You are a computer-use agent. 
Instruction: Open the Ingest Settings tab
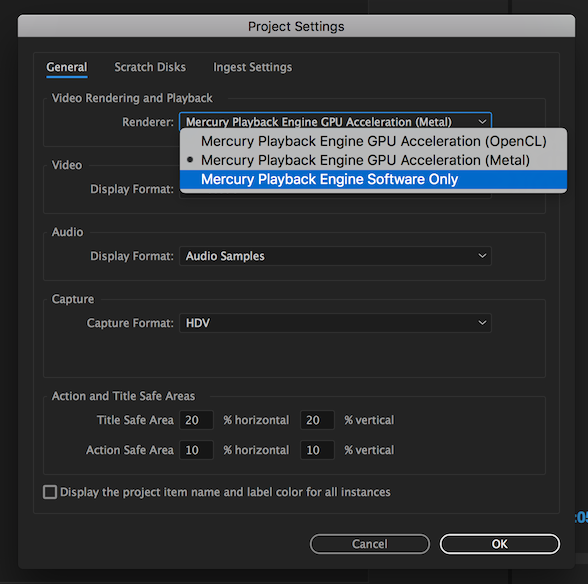252,67
